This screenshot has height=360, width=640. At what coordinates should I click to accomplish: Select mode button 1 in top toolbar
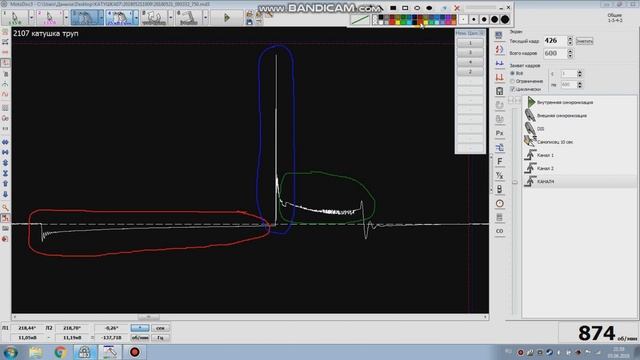14,18
